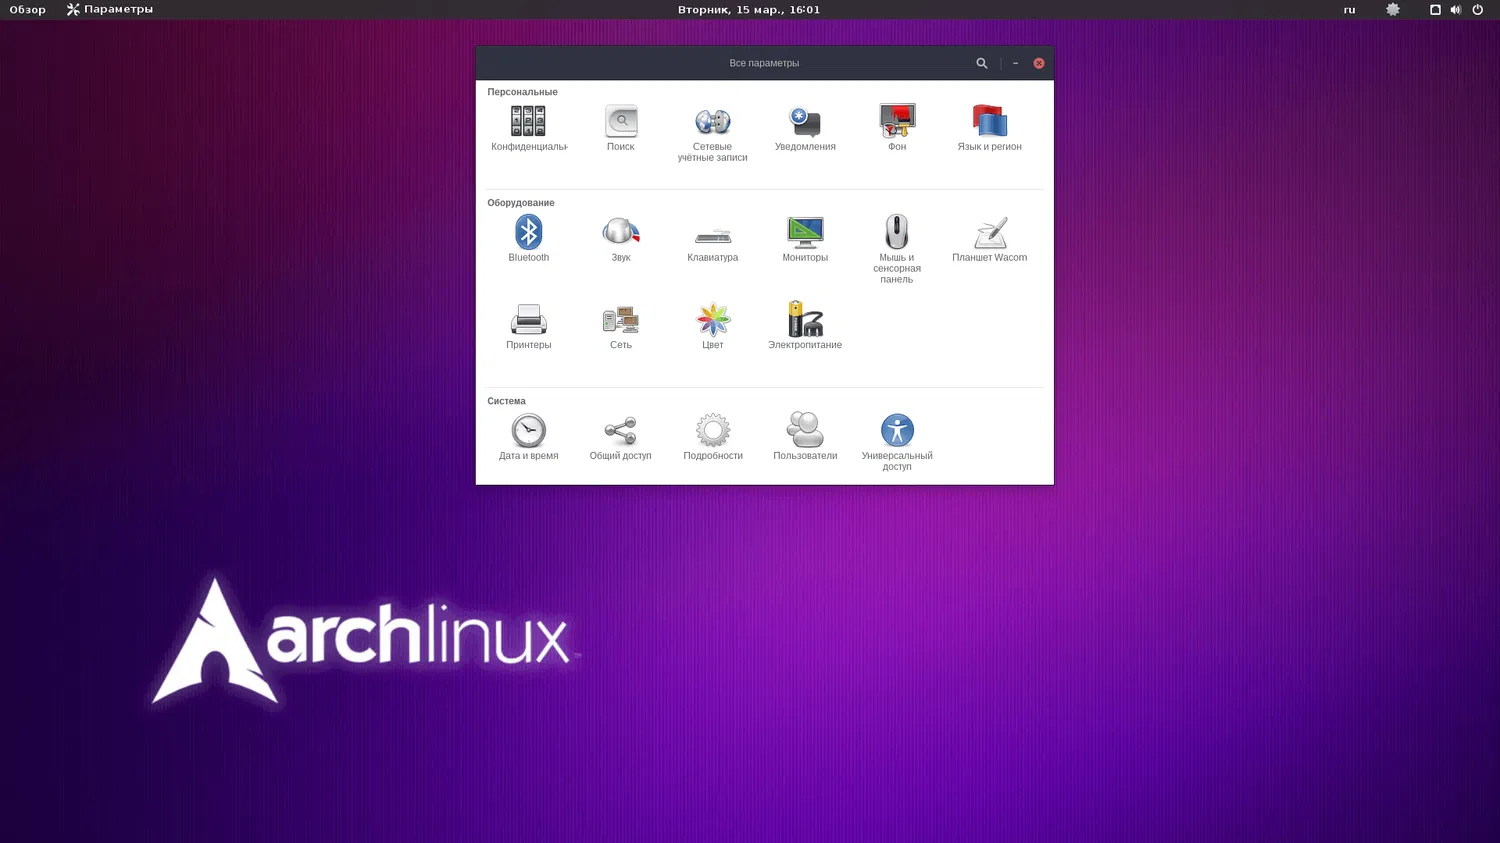The height and width of the screenshot is (843, 1500).
Task: Click the volume icon in top bar
Action: pyautogui.click(x=1456, y=10)
